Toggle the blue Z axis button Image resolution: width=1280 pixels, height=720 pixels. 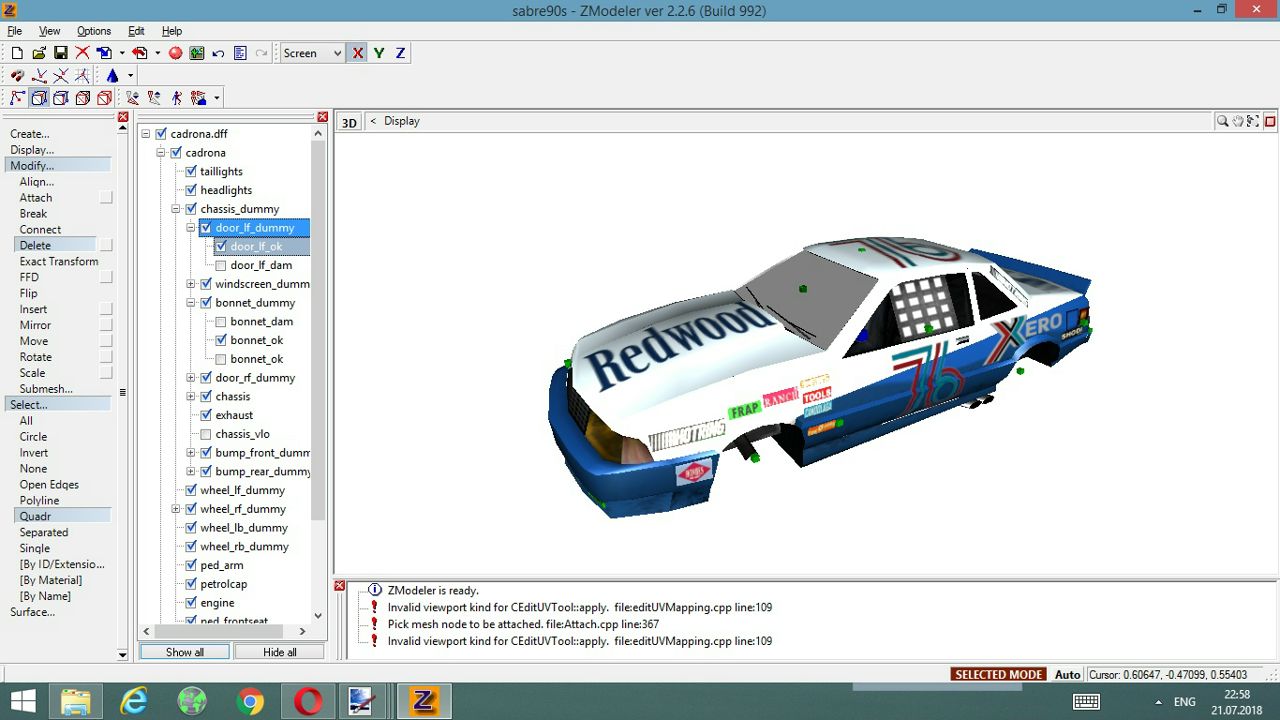click(x=400, y=53)
